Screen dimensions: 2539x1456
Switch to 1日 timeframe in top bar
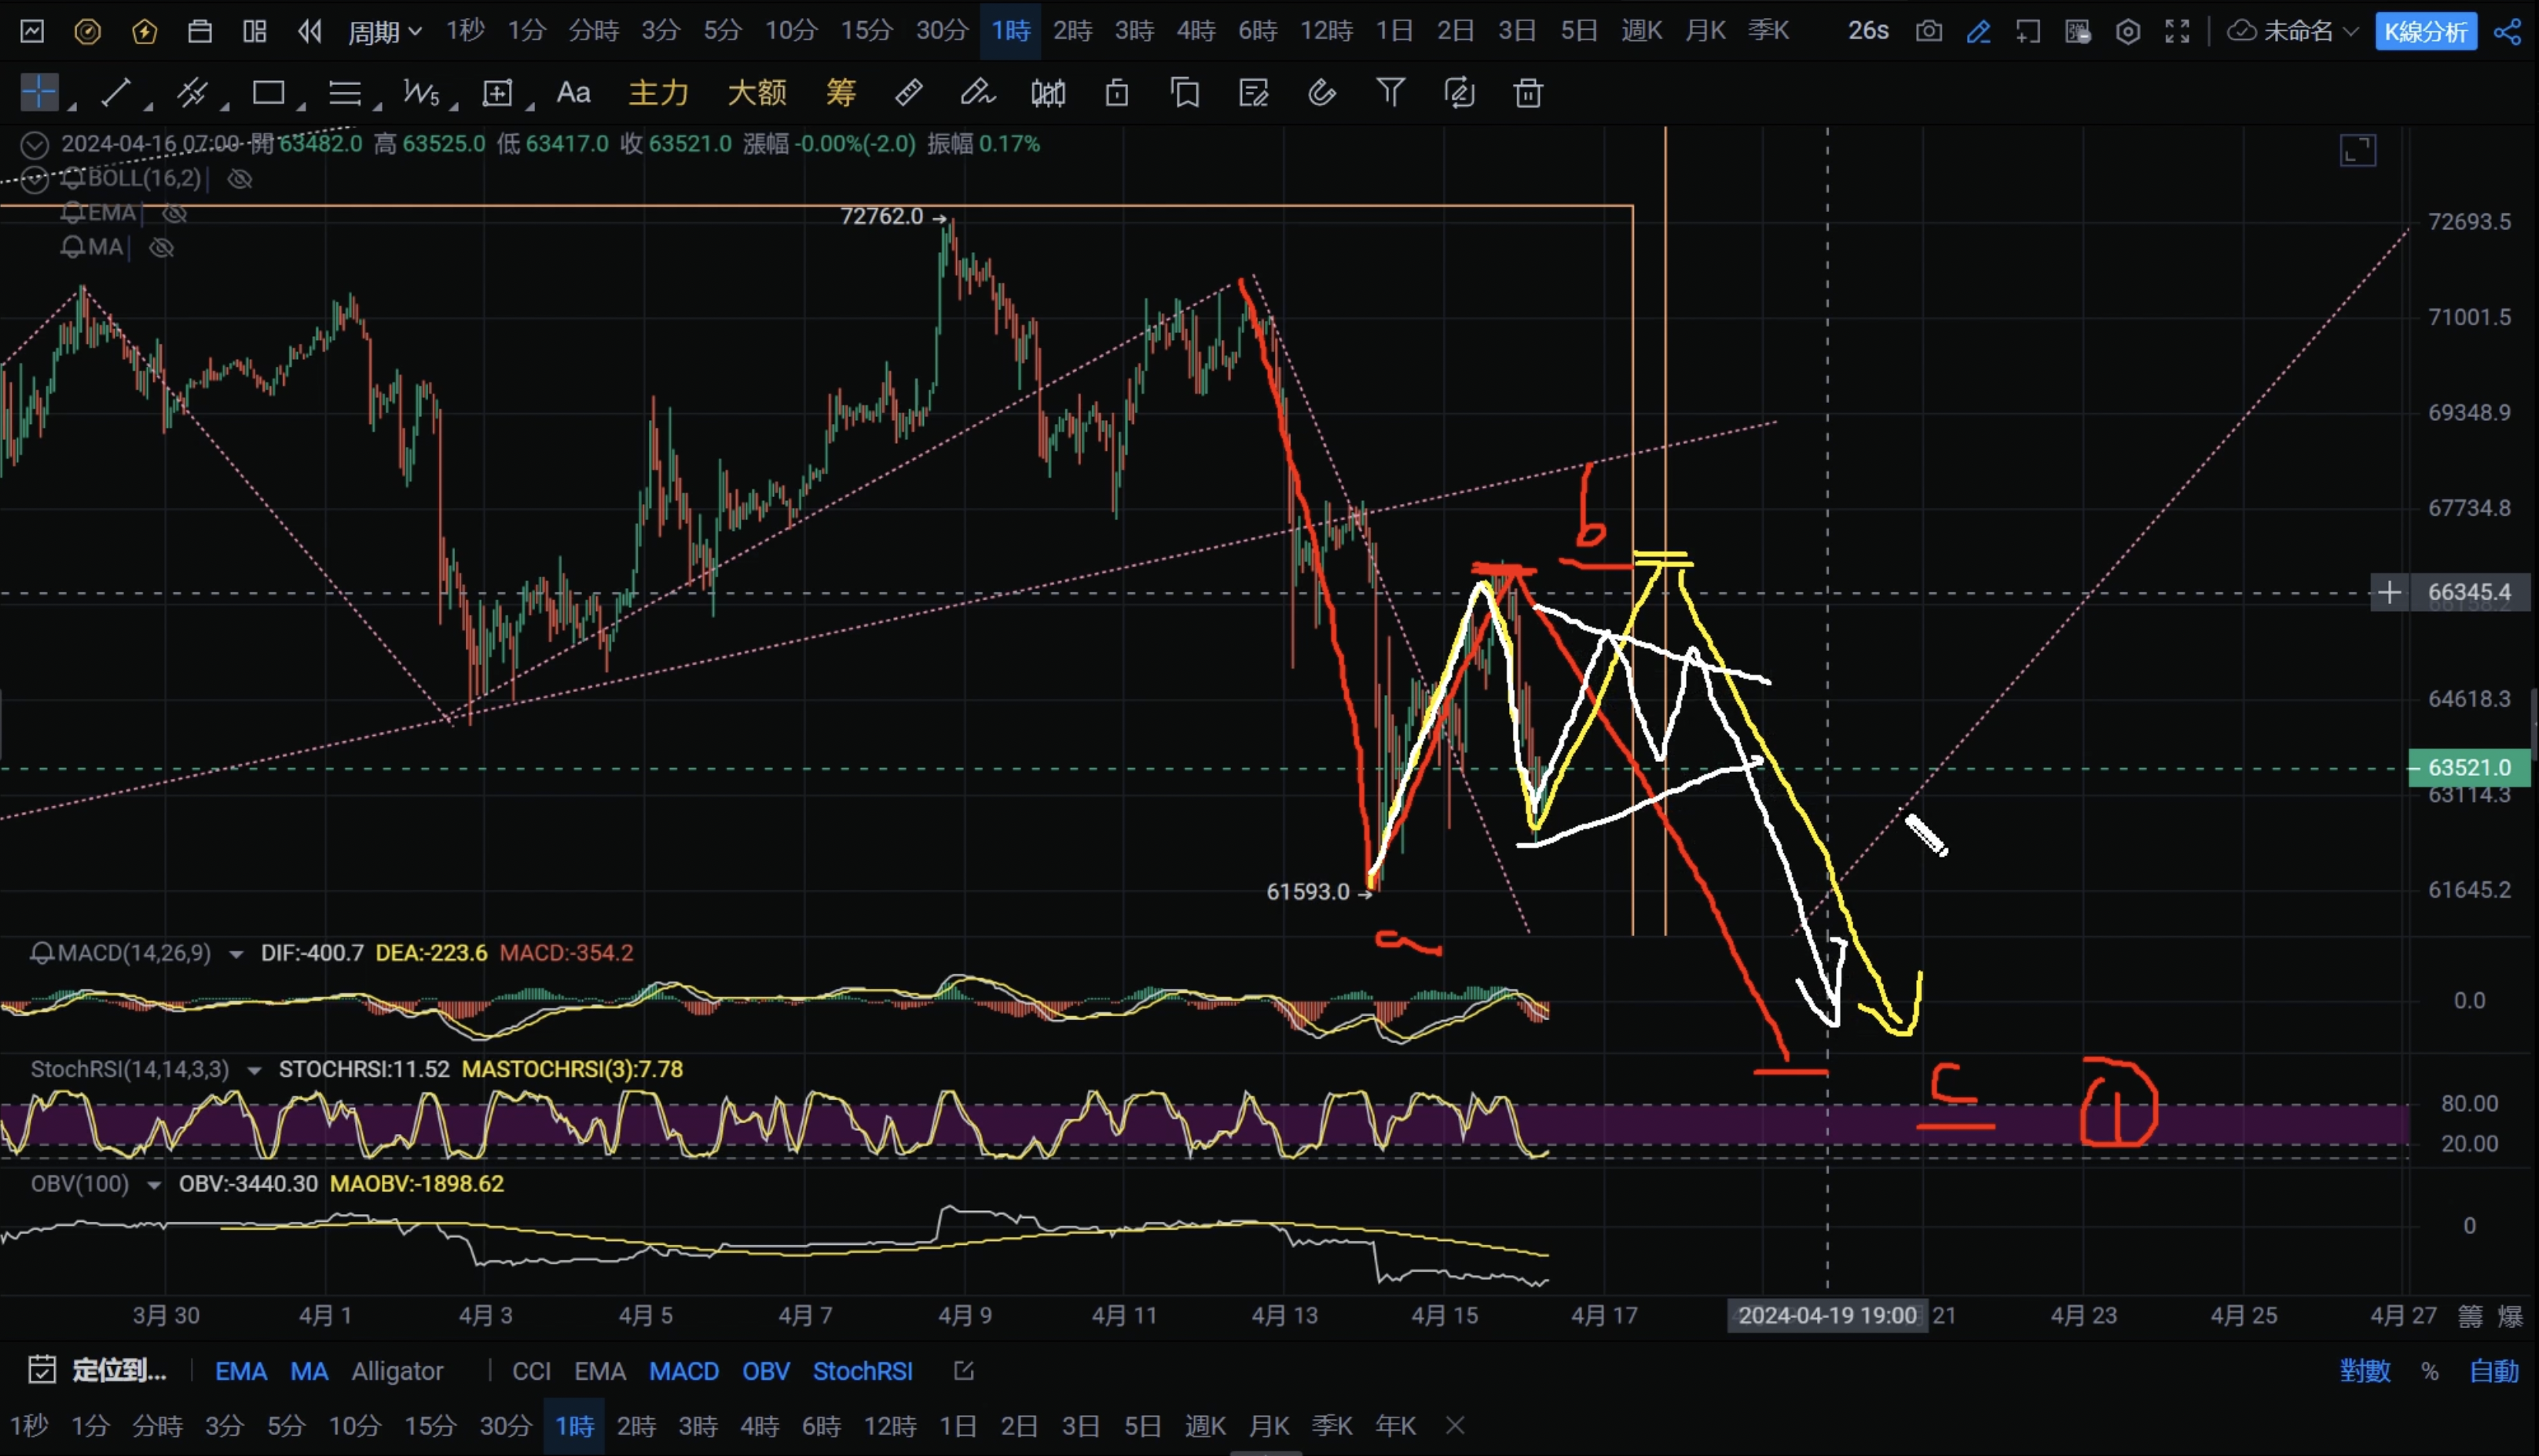tap(1394, 31)
